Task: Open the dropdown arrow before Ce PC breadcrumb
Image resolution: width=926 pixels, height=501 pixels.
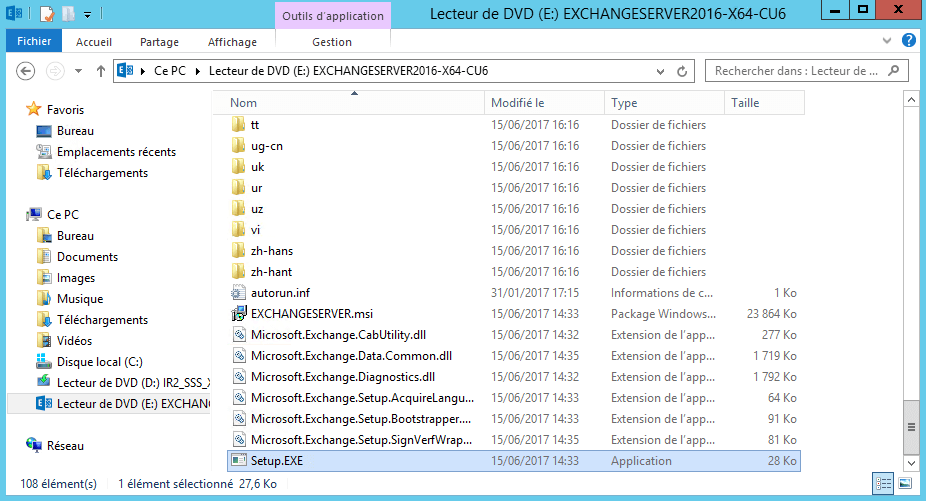Action: [142, 71]
